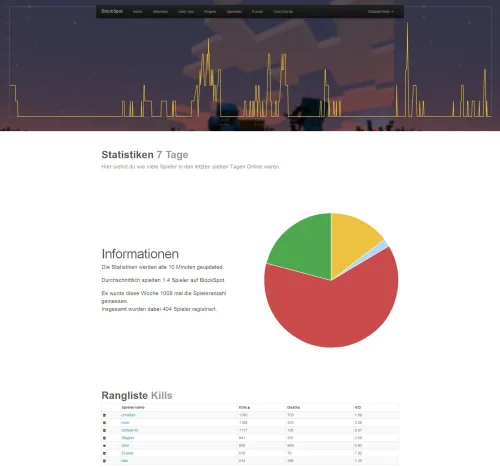This screenshot has height=467, width=500.
Task: Open the player link in the 7.92 K/D row
Action: pyautogui.click(x=127, y=453)
